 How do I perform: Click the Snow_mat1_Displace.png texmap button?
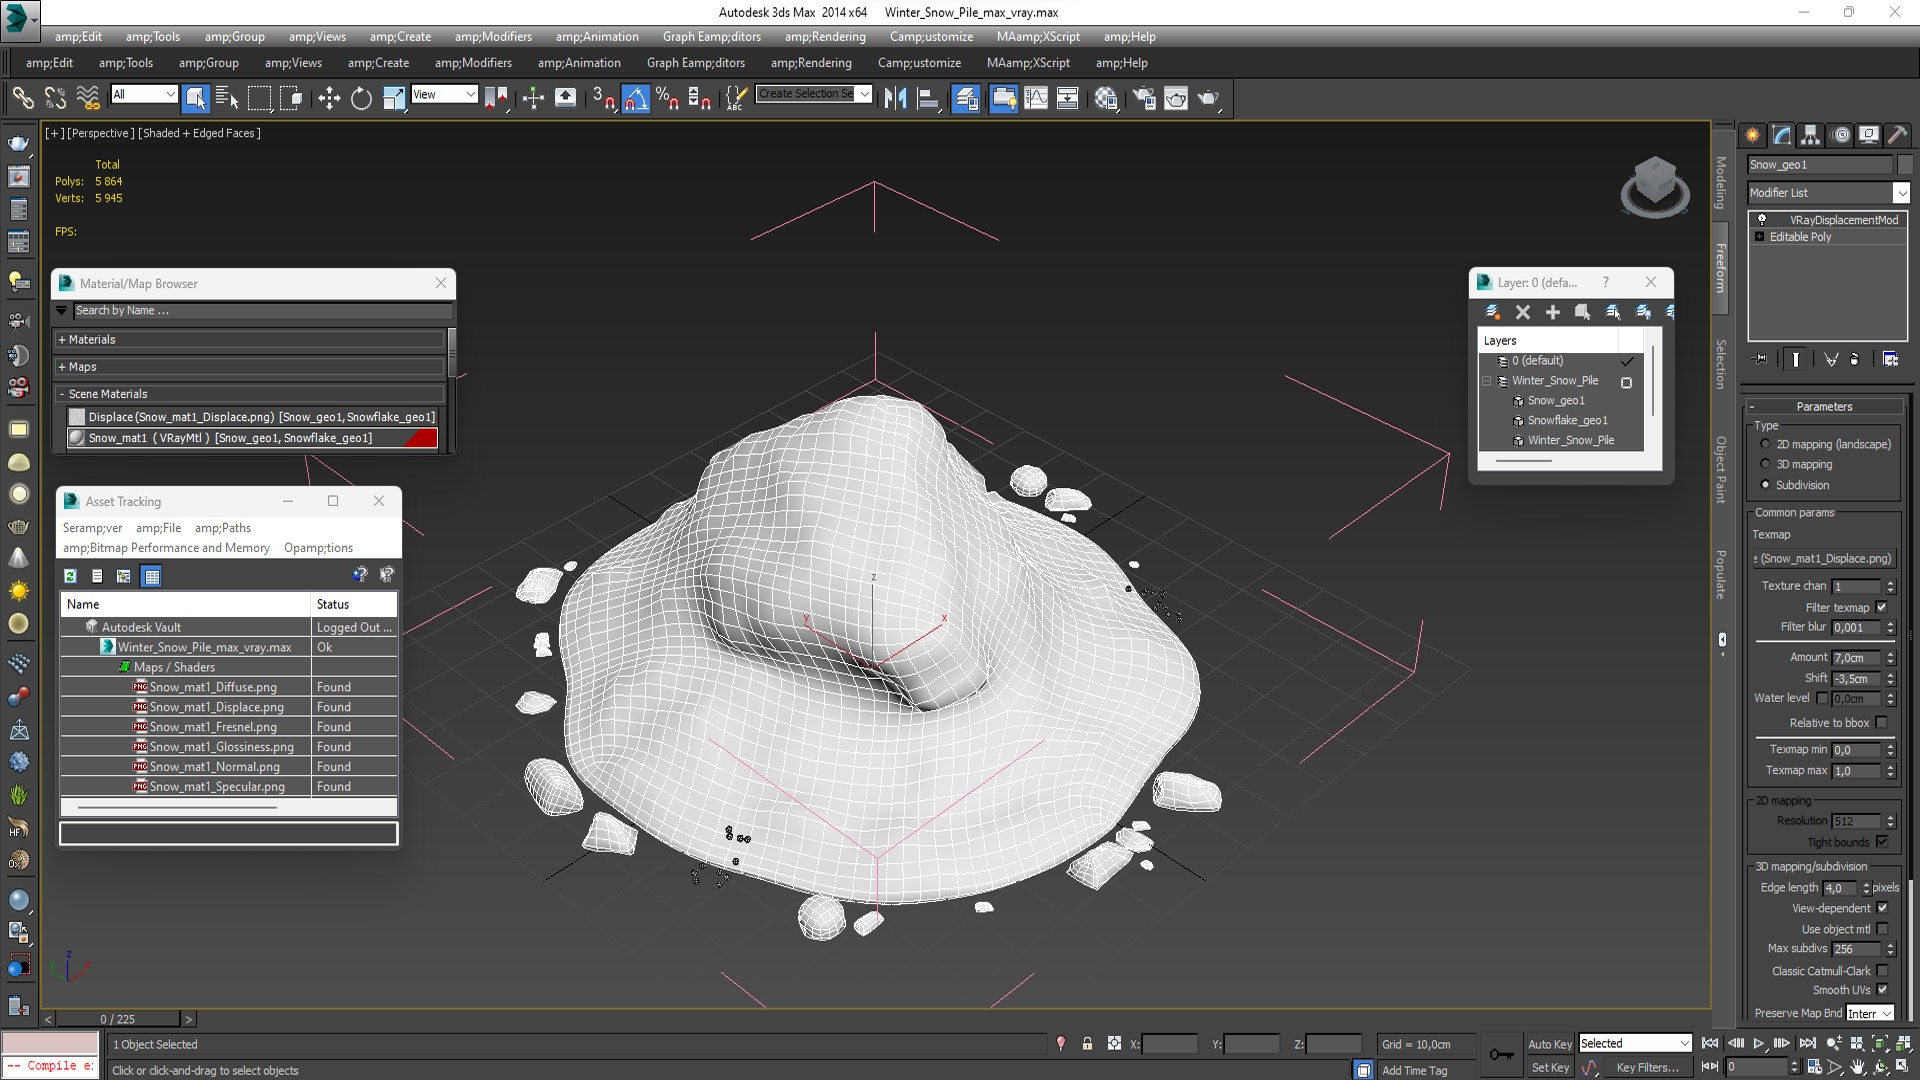pos(1825,559)
